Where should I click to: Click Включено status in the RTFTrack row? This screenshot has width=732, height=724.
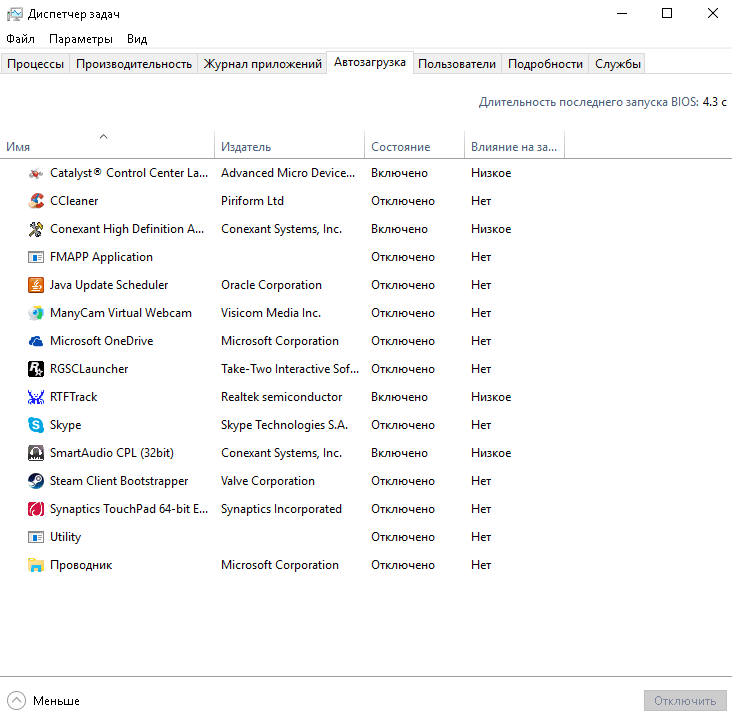[400, 397]
